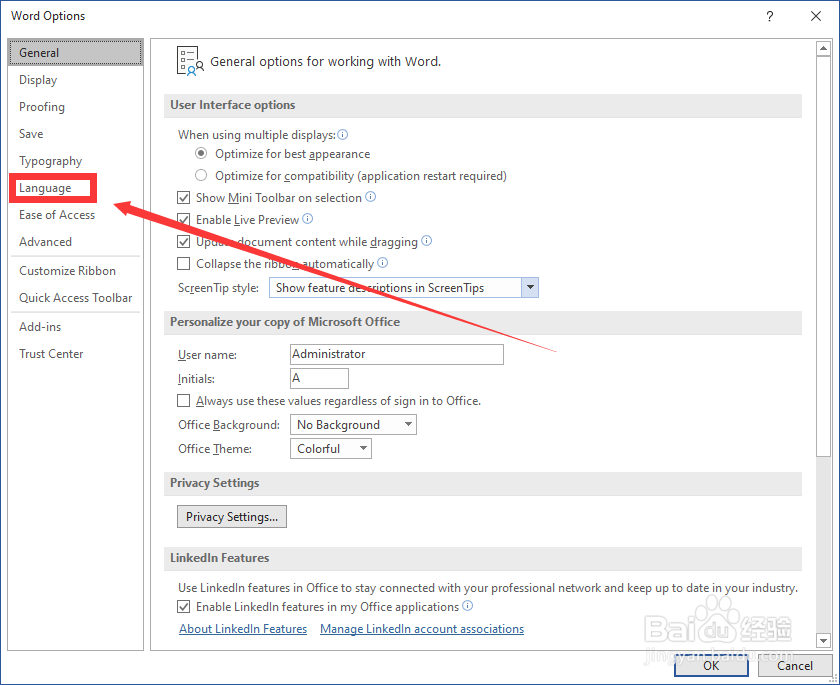The width and height of the screenshot is (840, 685).
Task: Open the Save category
Action: 75,134
